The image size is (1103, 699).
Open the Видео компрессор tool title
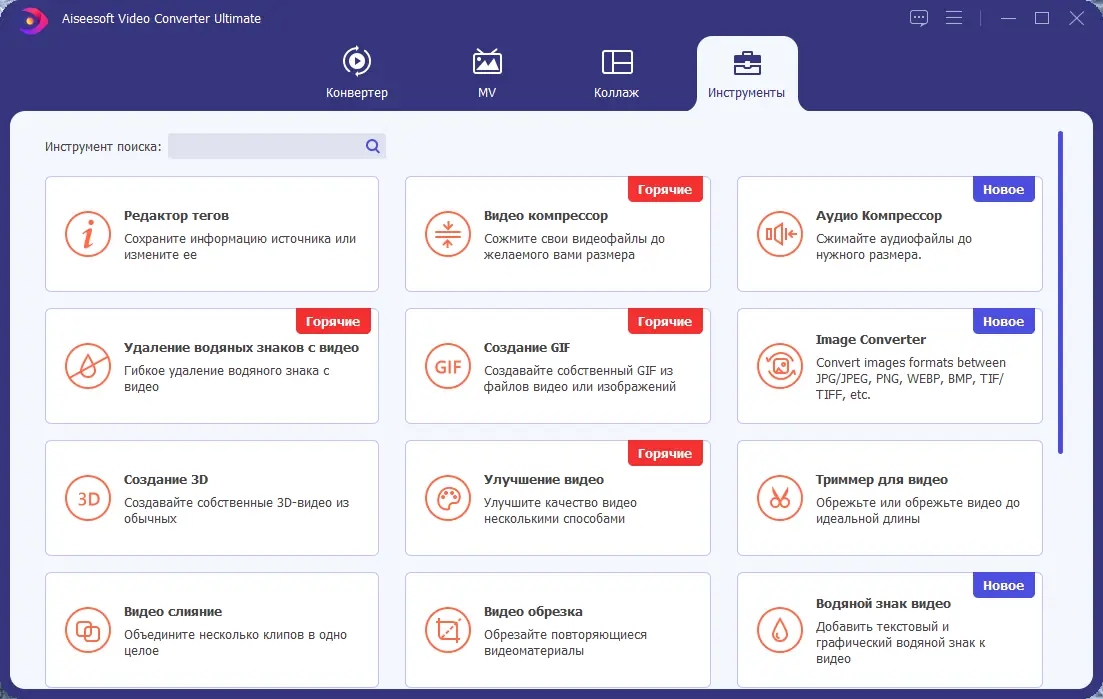546,215
